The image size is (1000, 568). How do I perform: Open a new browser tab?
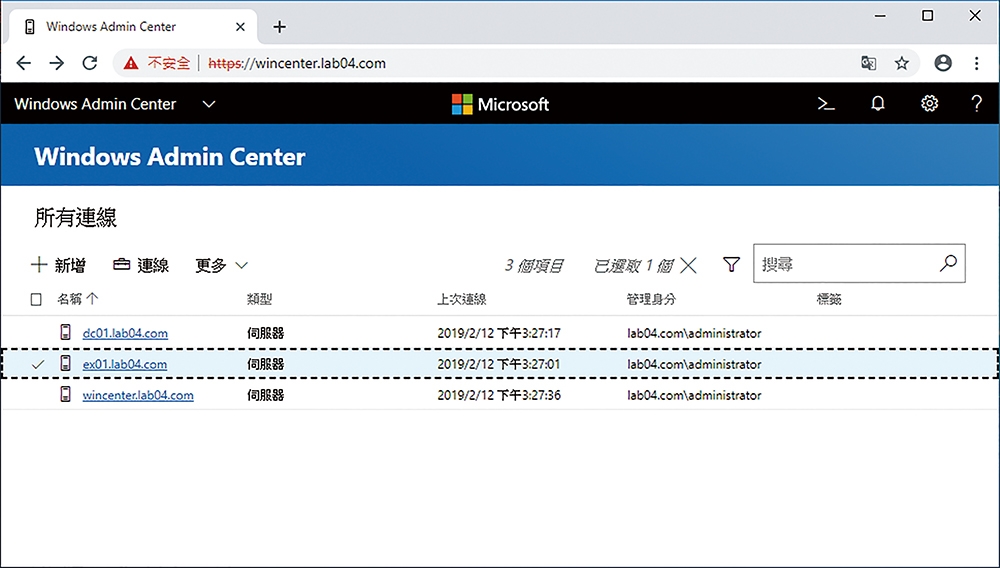(279, 27)
